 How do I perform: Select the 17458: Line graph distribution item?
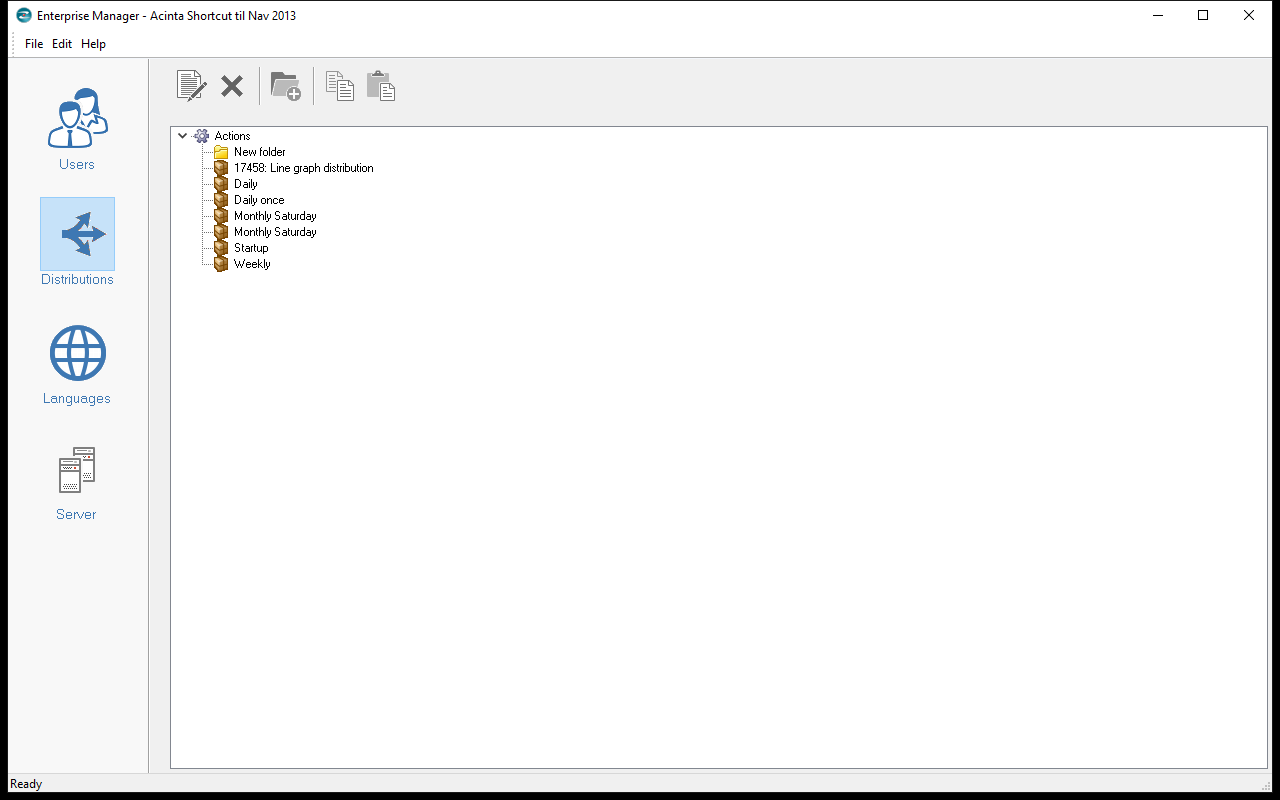click(303, 168)
